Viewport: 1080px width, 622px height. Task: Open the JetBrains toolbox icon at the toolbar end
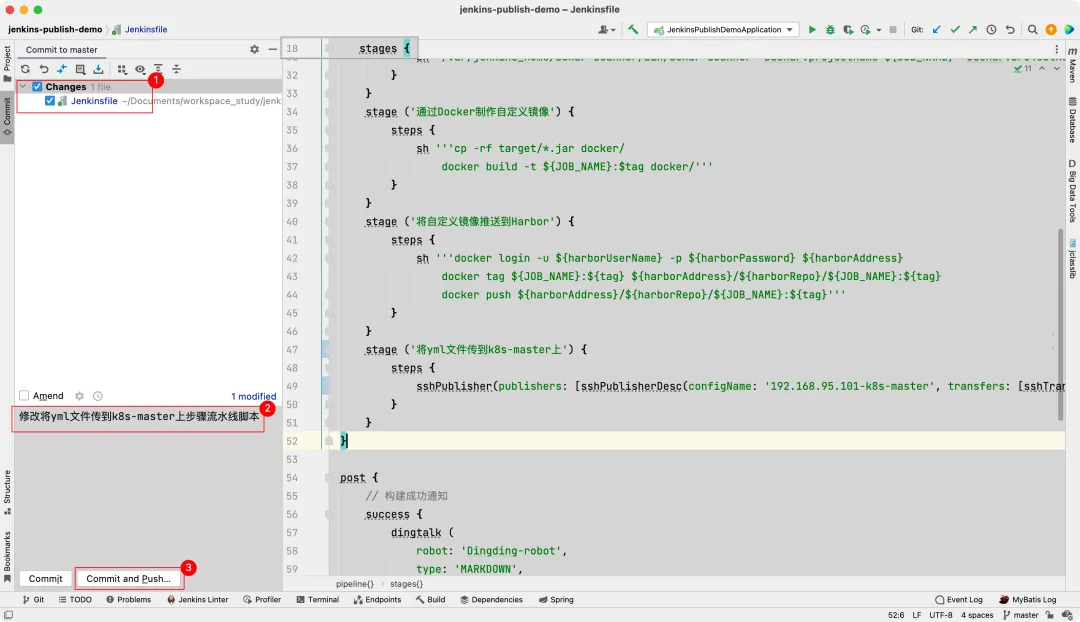pos(1069,30)
